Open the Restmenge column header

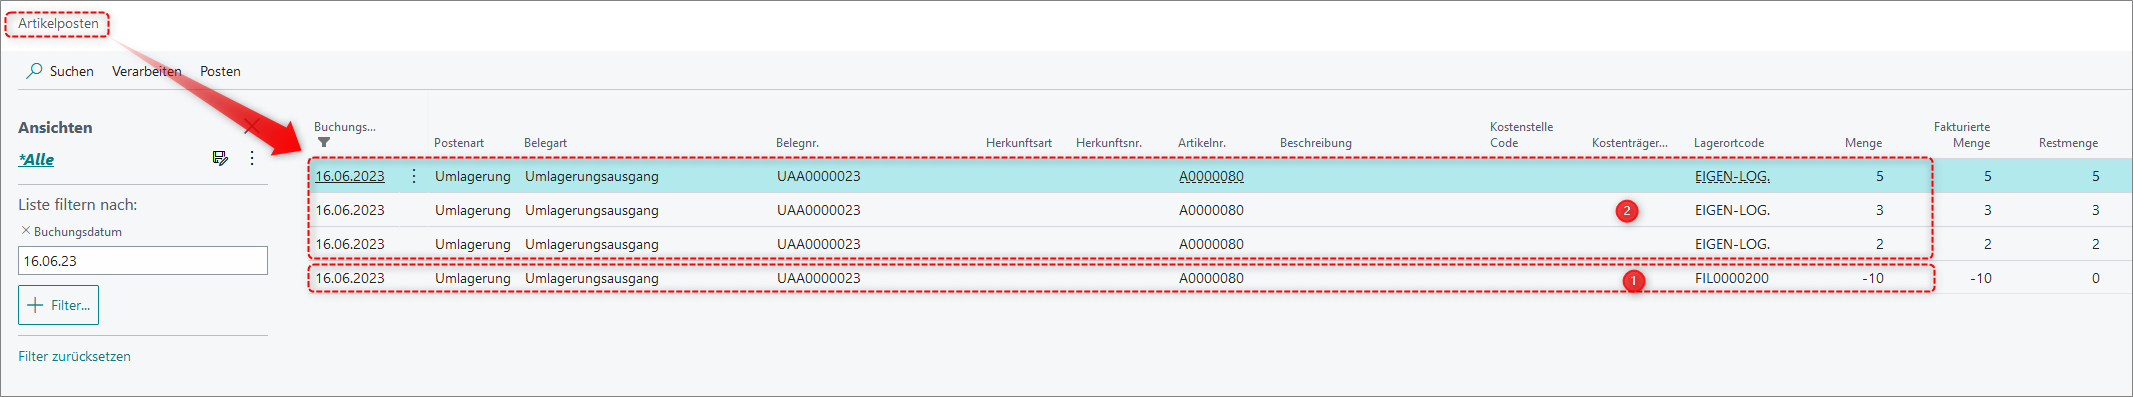(2068, 143)
